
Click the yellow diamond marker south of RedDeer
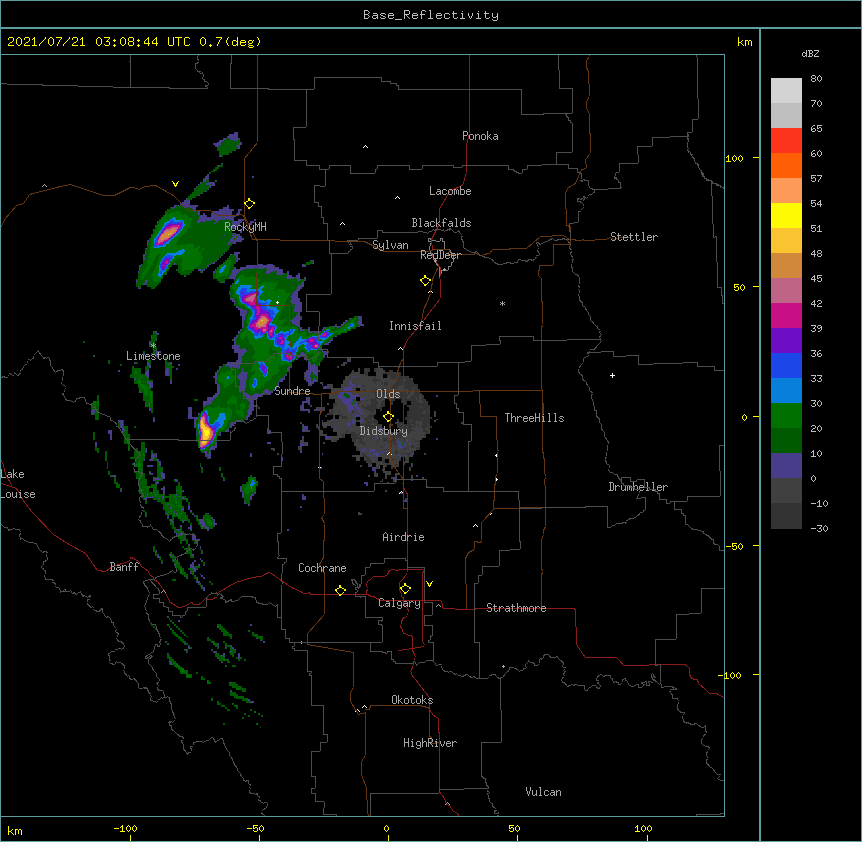coord(426,281)
